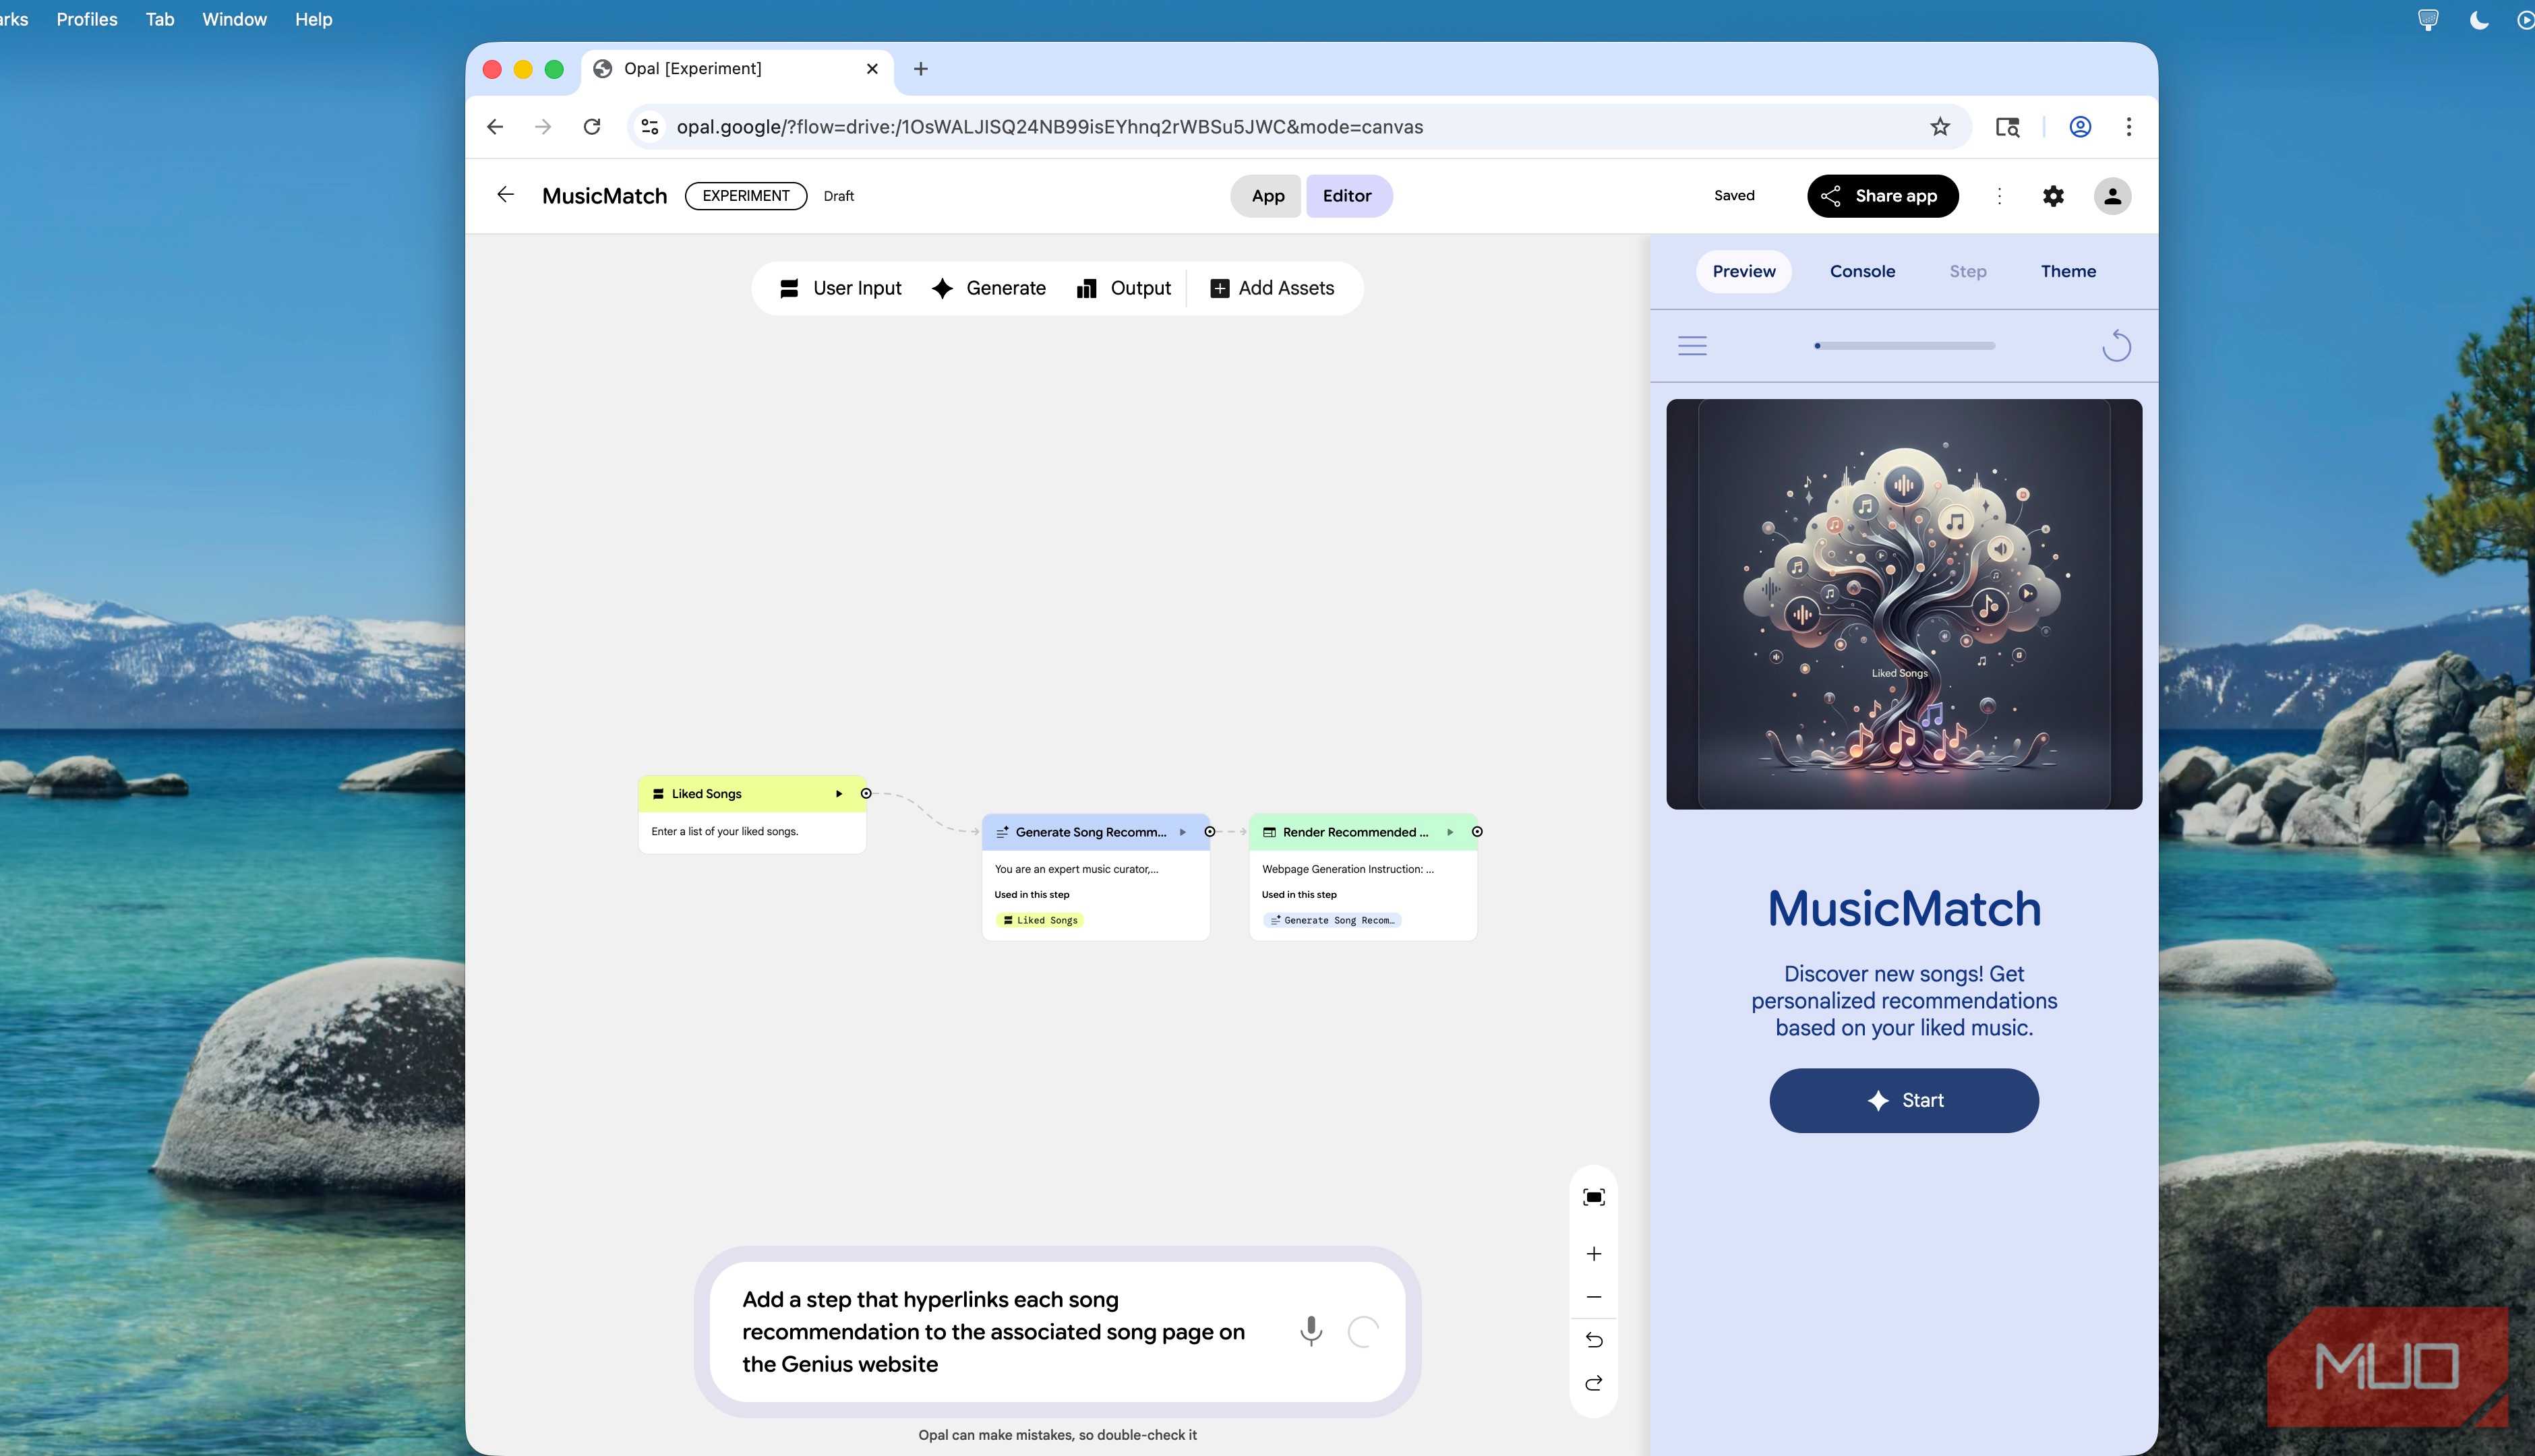Open the Window menu in the menu bar
The height and width of the screenshot is (1456, 2535).
tap(234, 20)
